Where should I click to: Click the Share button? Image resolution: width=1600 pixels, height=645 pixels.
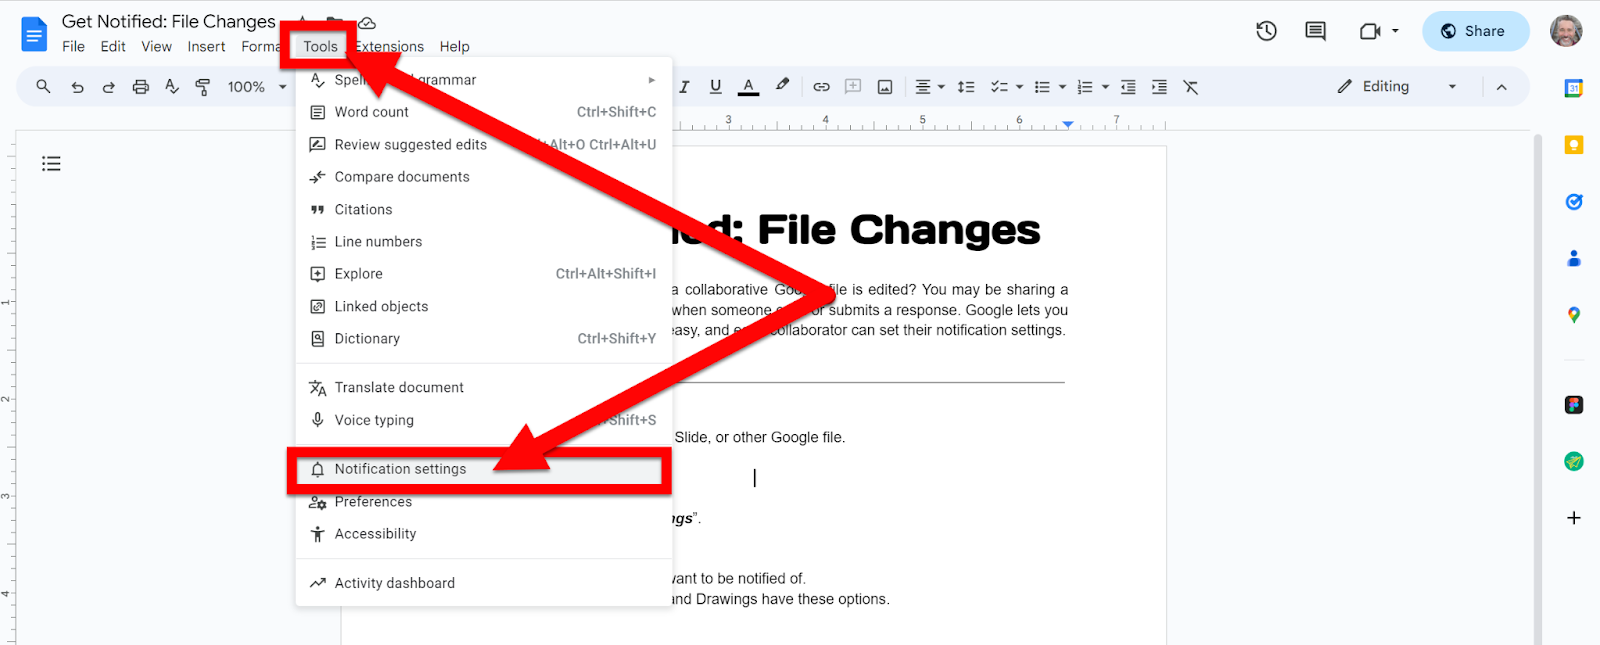click(1475, 31)
